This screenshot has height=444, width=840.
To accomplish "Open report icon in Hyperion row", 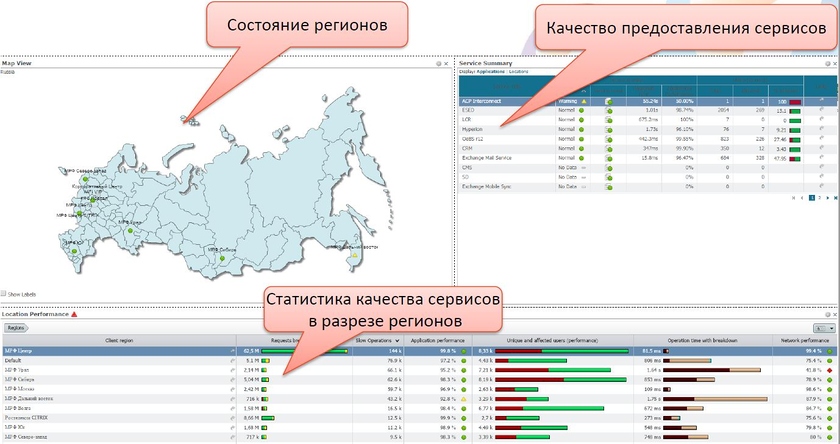I will tap(610, 129).
